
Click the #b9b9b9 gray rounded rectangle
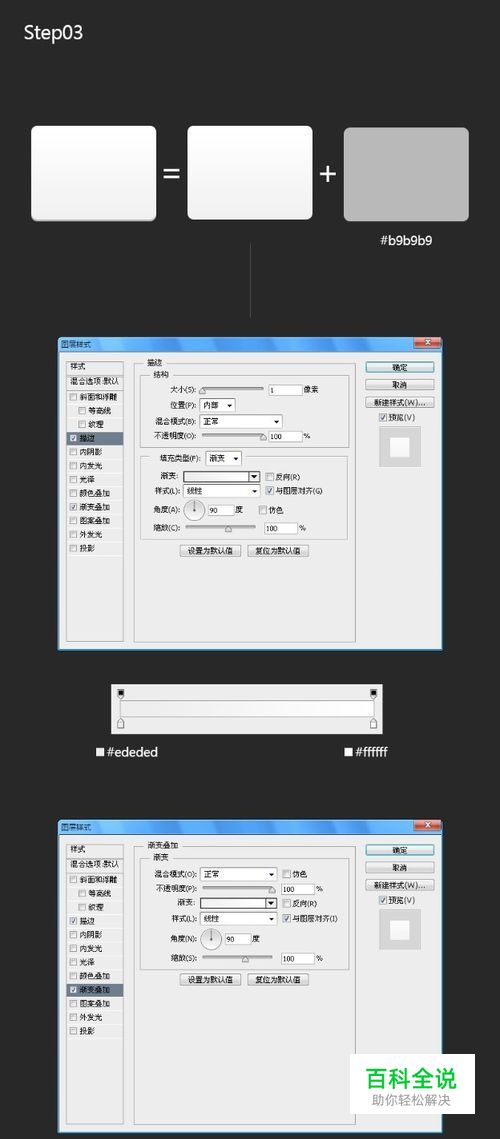406,174
